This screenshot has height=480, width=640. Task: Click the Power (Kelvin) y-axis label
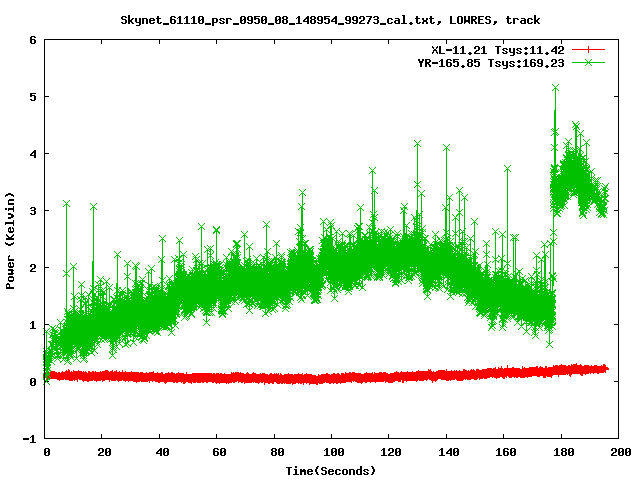coord(11,240)
